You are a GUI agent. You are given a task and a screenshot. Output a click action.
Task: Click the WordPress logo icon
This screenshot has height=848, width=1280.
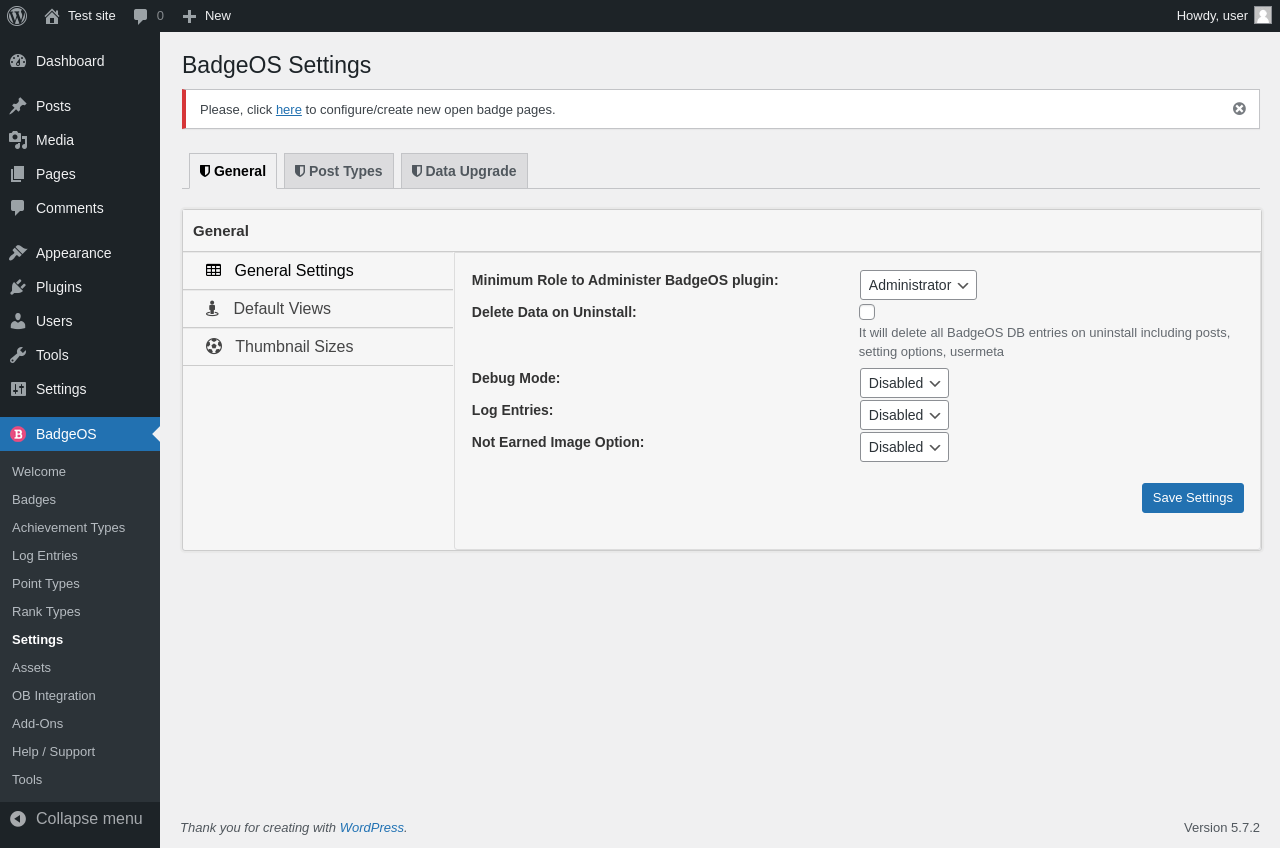coord(17,16)
